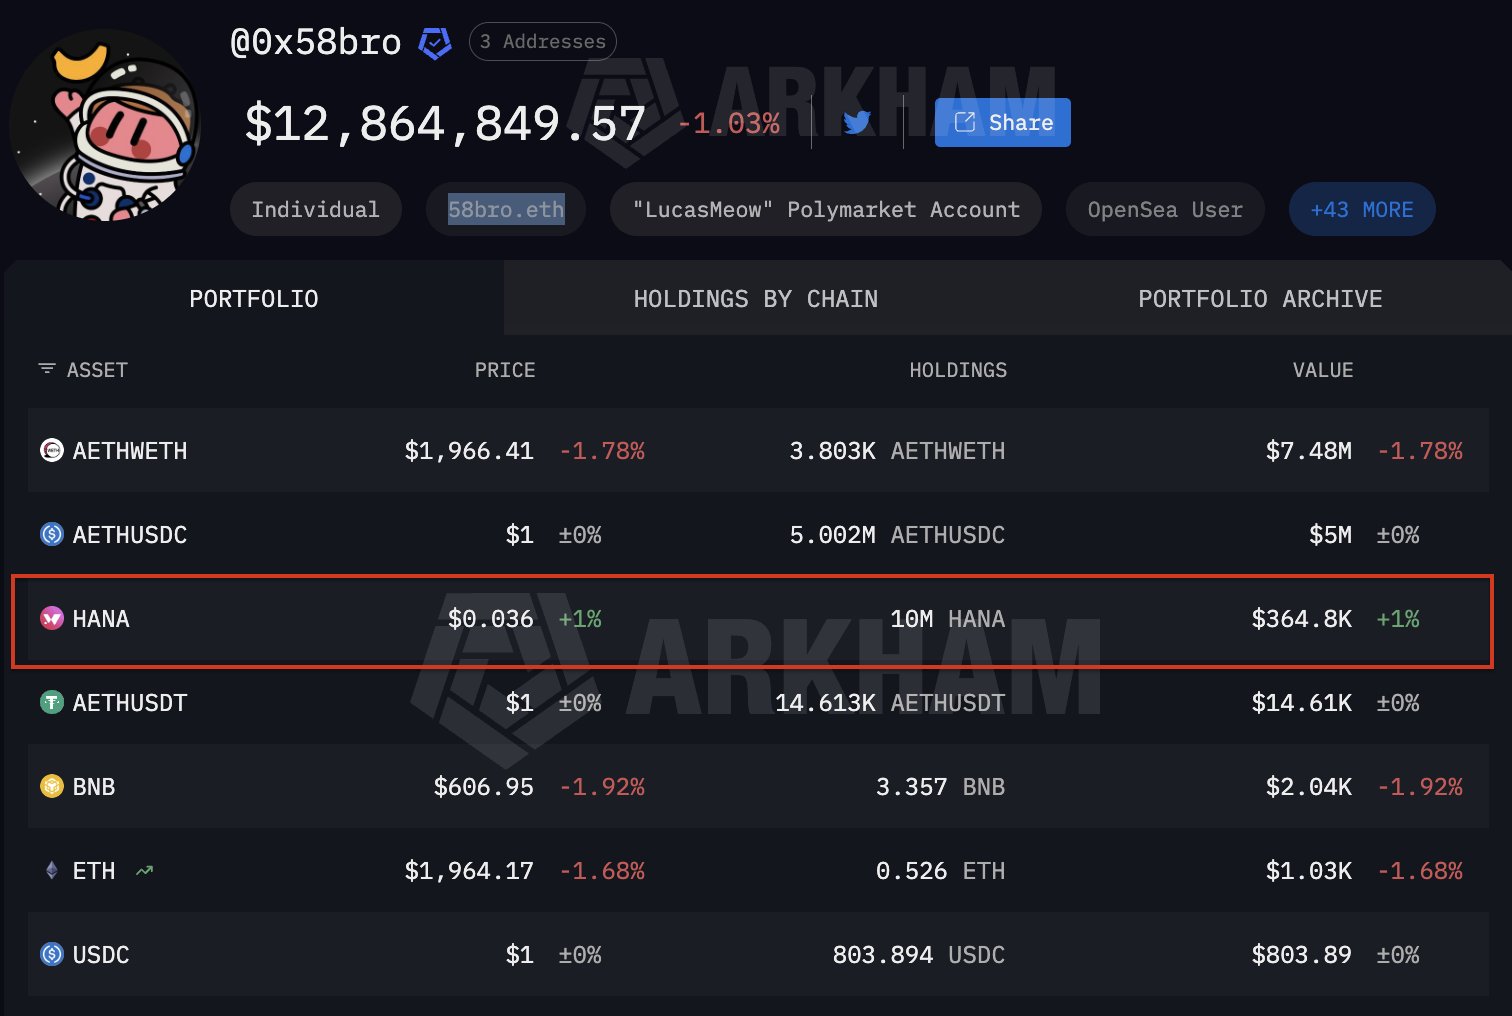Open the ASSET sort filter
This screenshot has width=1512, height=1016.
tap(47, 370)
